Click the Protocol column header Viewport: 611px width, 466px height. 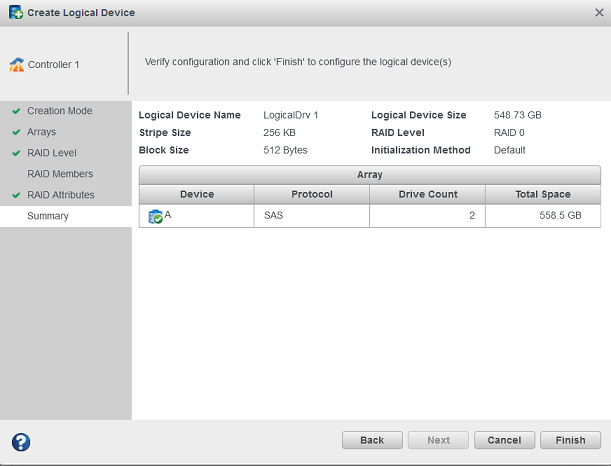point(311,194)
